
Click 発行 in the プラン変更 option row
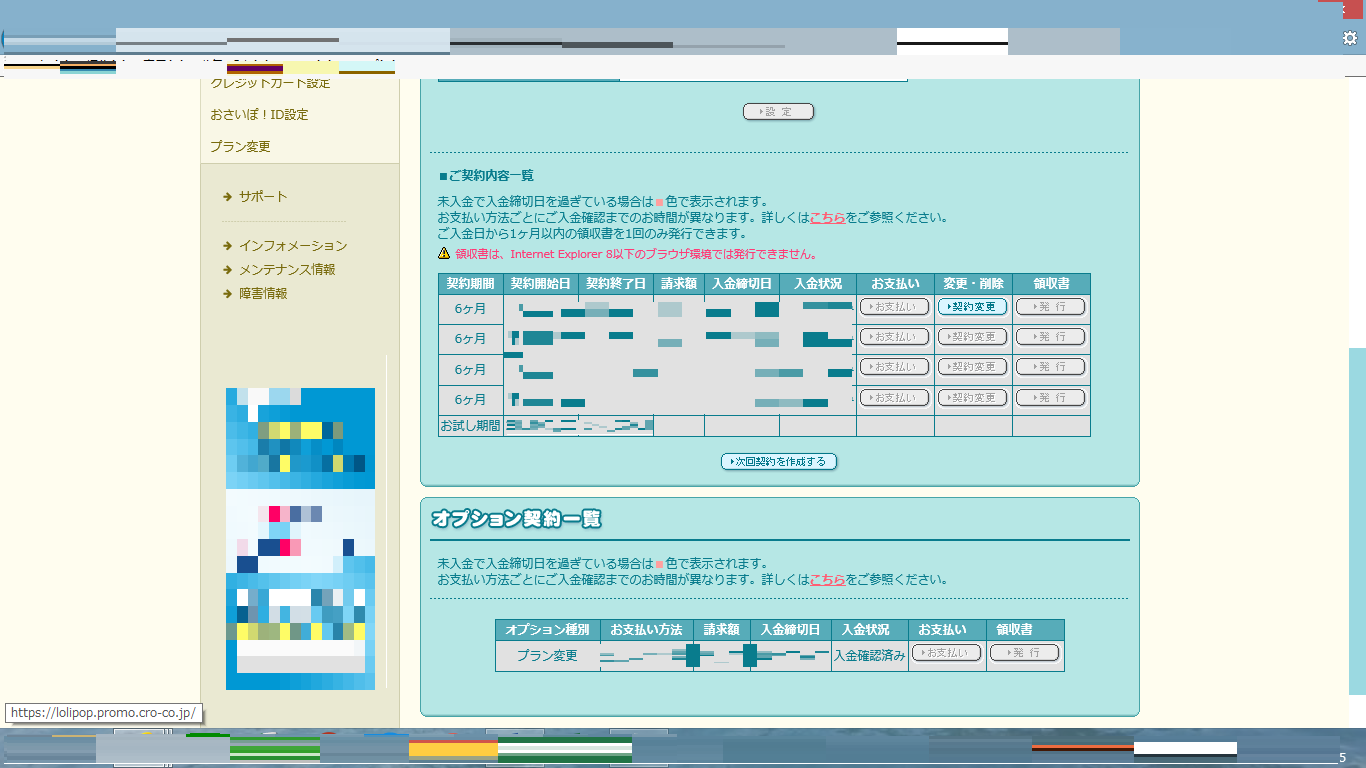tap(1024, 652)
